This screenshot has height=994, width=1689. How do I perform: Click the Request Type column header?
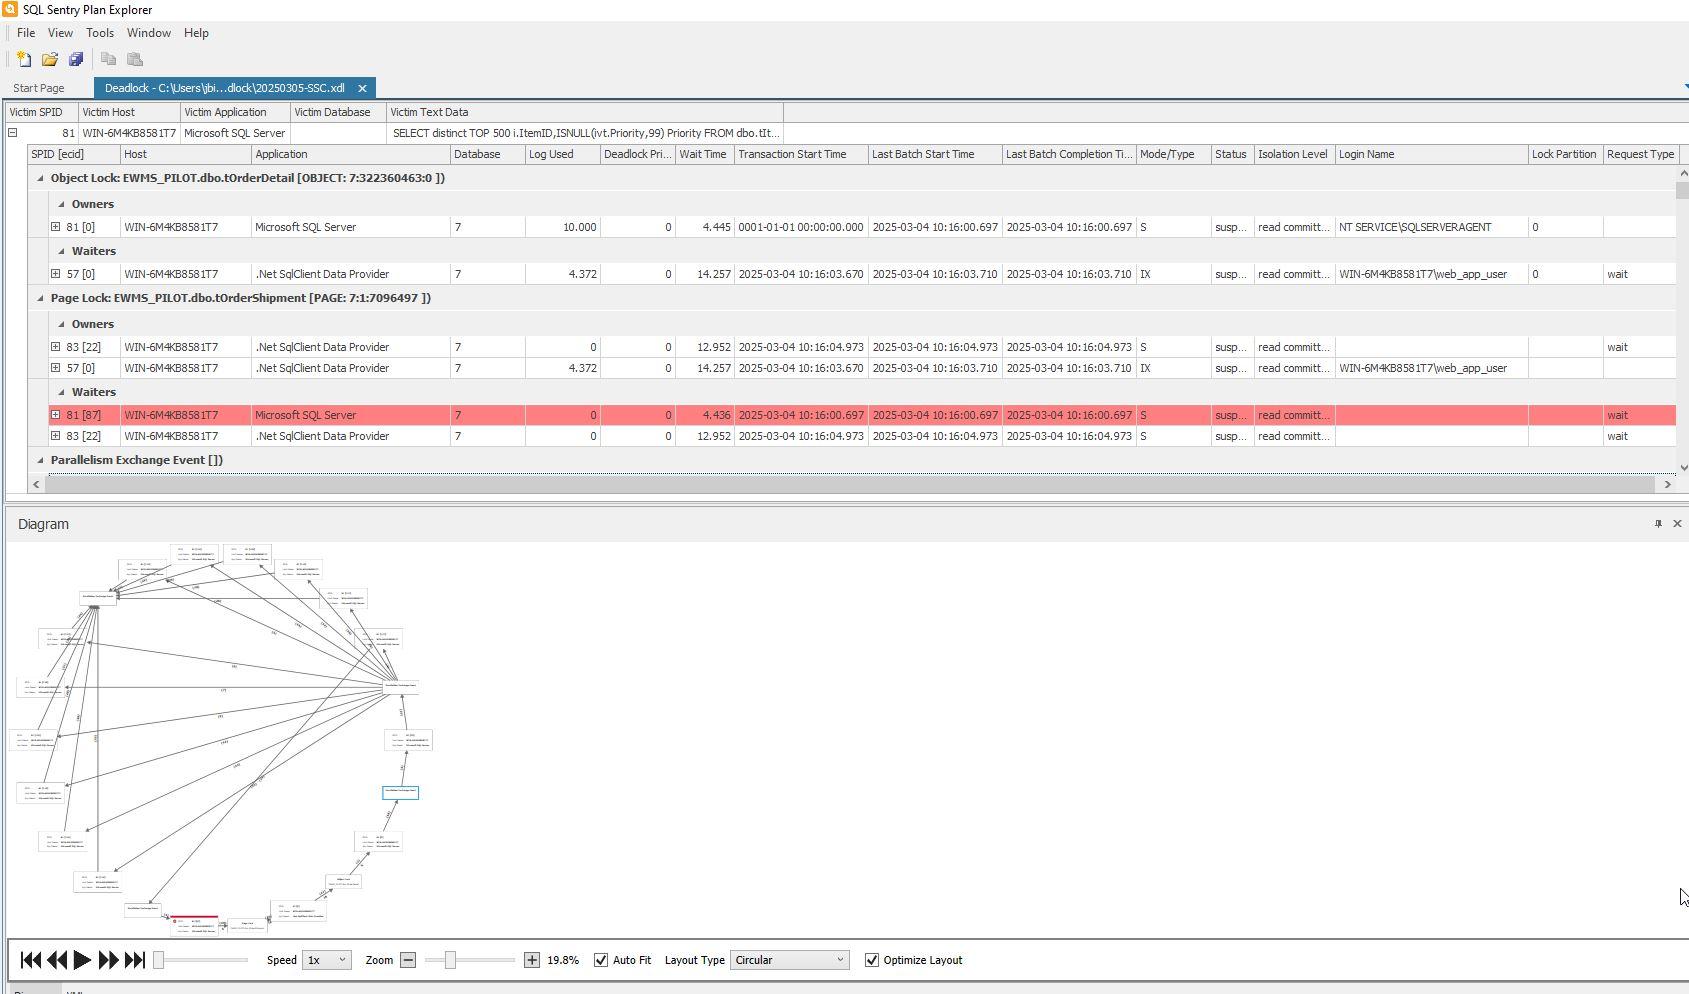click(x=1640, y=154)
